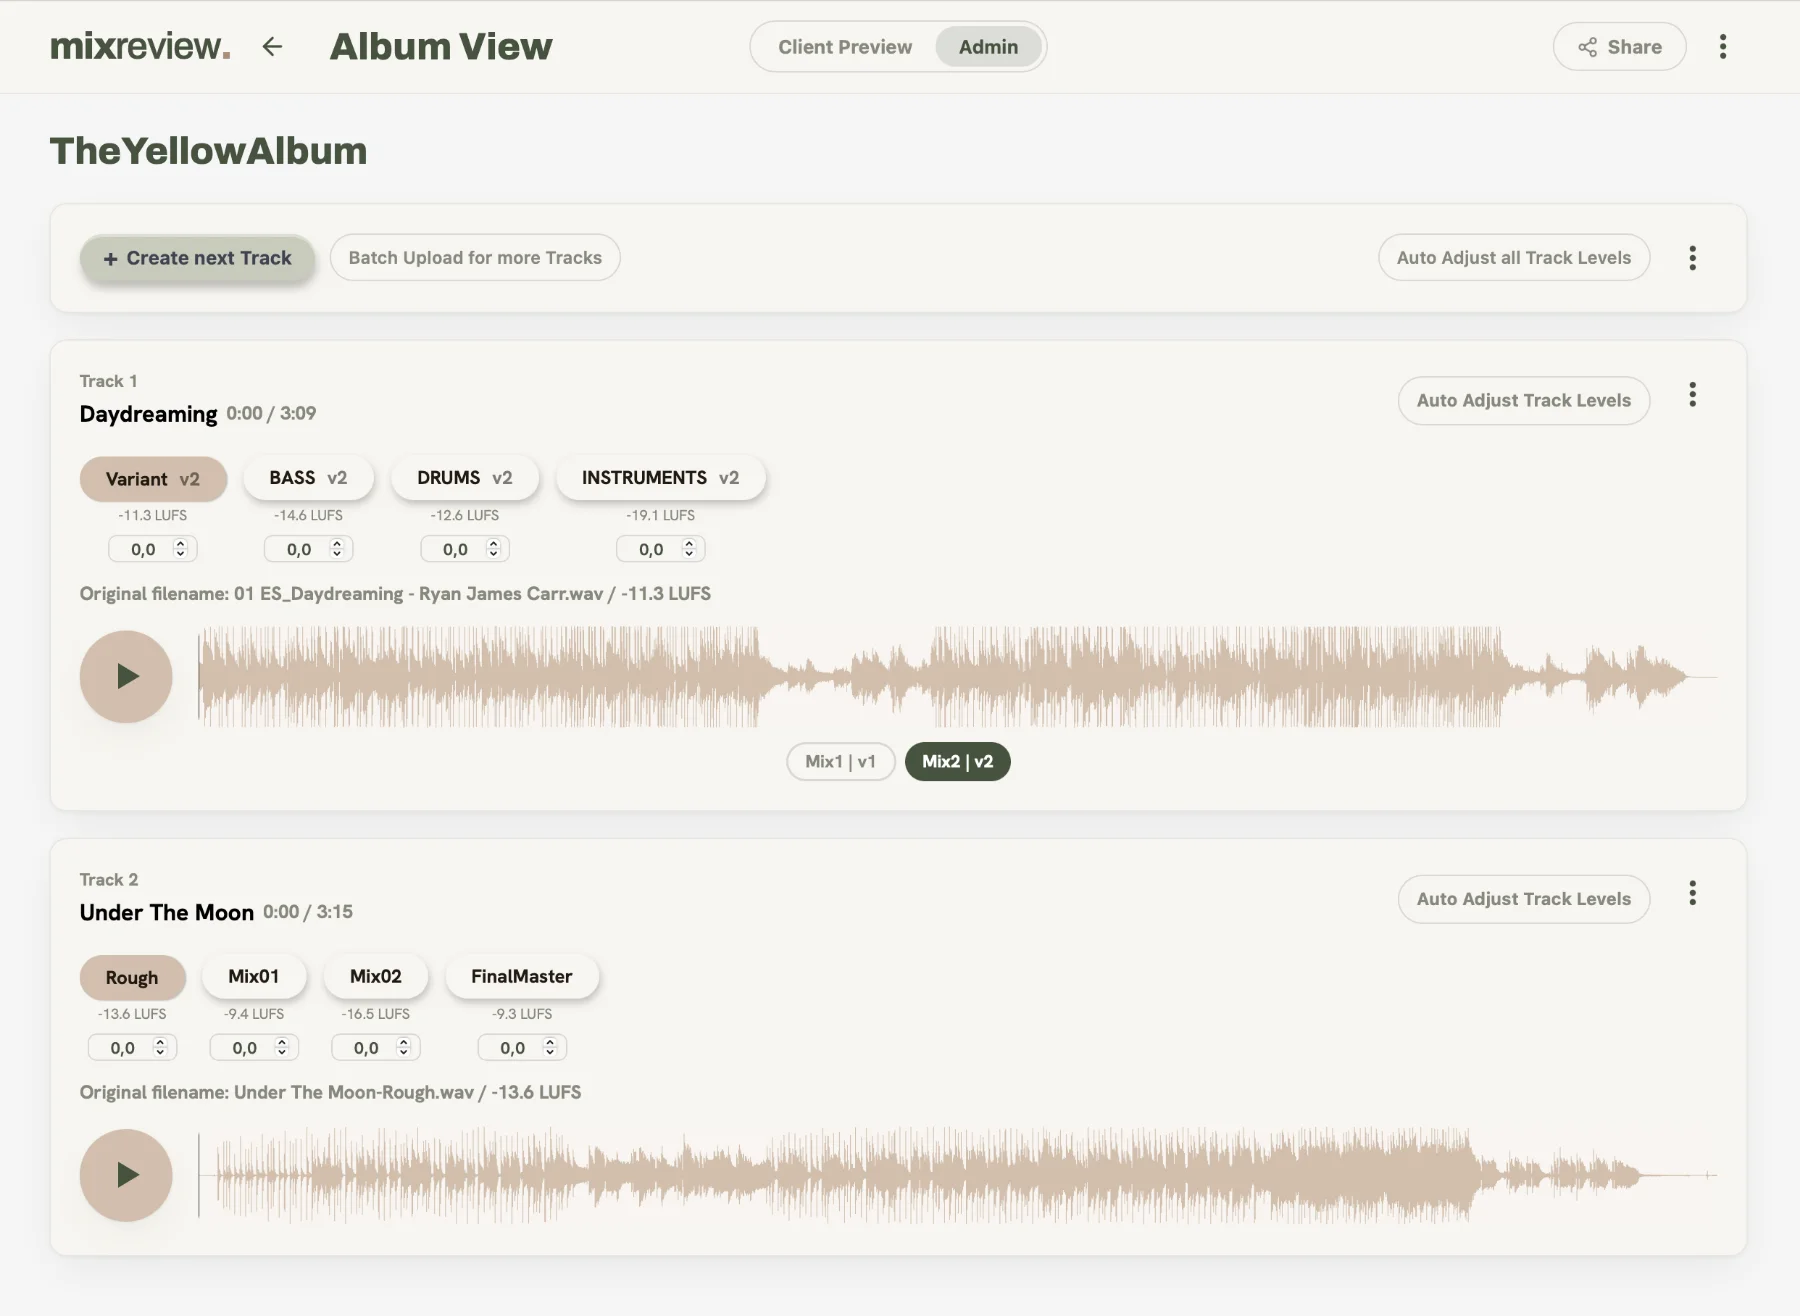The width and height of the screenshot is (1800, 1316).
Task: Click the -9.4 LUFS label under Mix01
Action: coord(254,1014)
